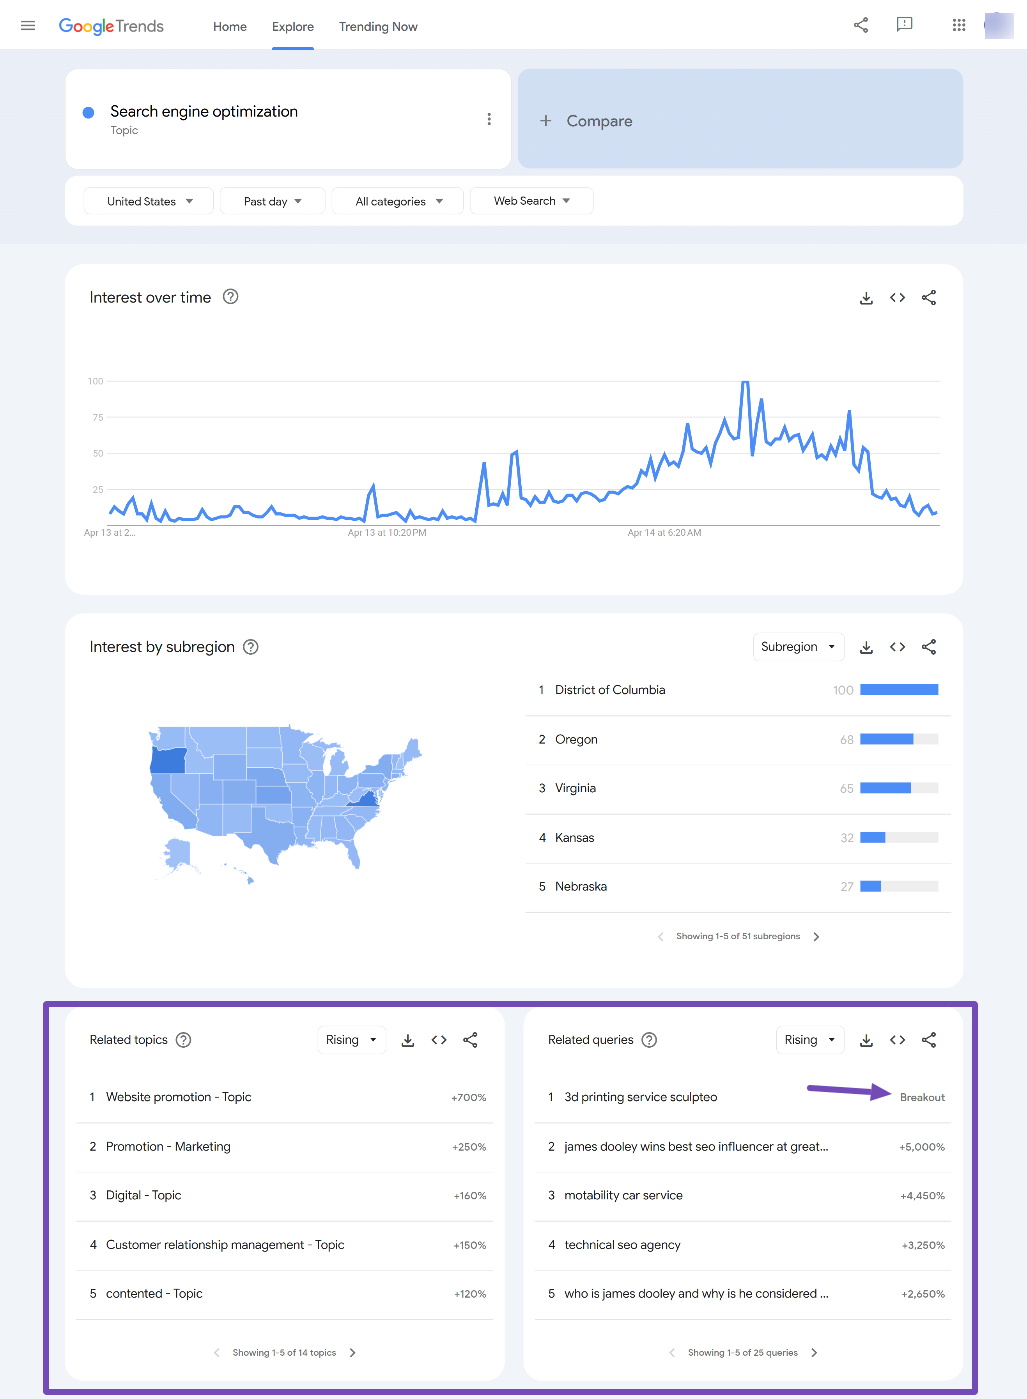Viewport: 1027px width, 1399px height.
Task: Open the 'technical seo agency' related query
Action: [x=622, y=1245]
